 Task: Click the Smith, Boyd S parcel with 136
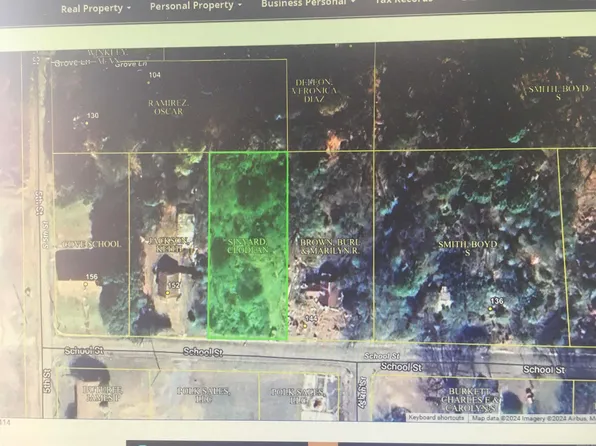pyautogui.click(x=468, y=247)
